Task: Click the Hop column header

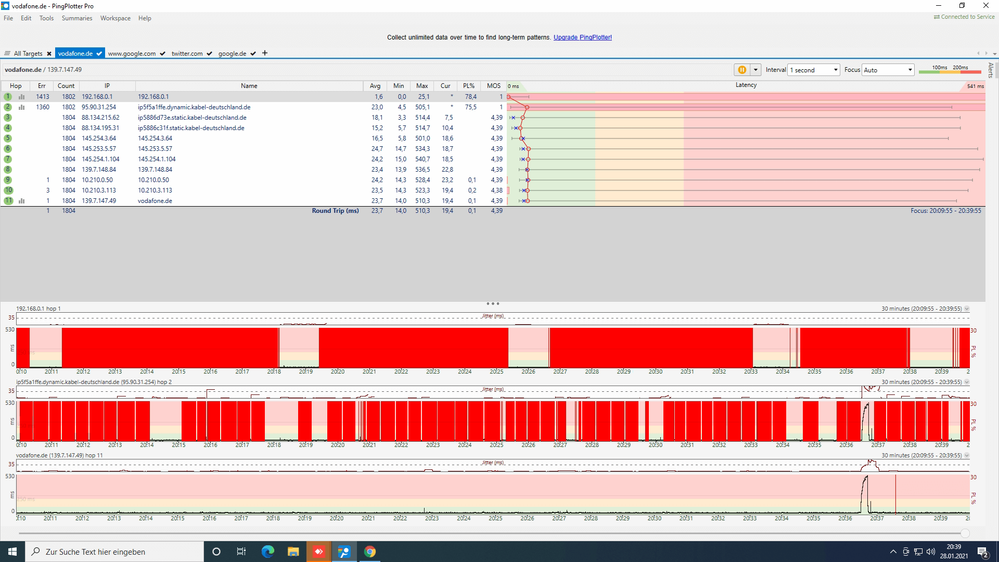Action: (15, 85)
